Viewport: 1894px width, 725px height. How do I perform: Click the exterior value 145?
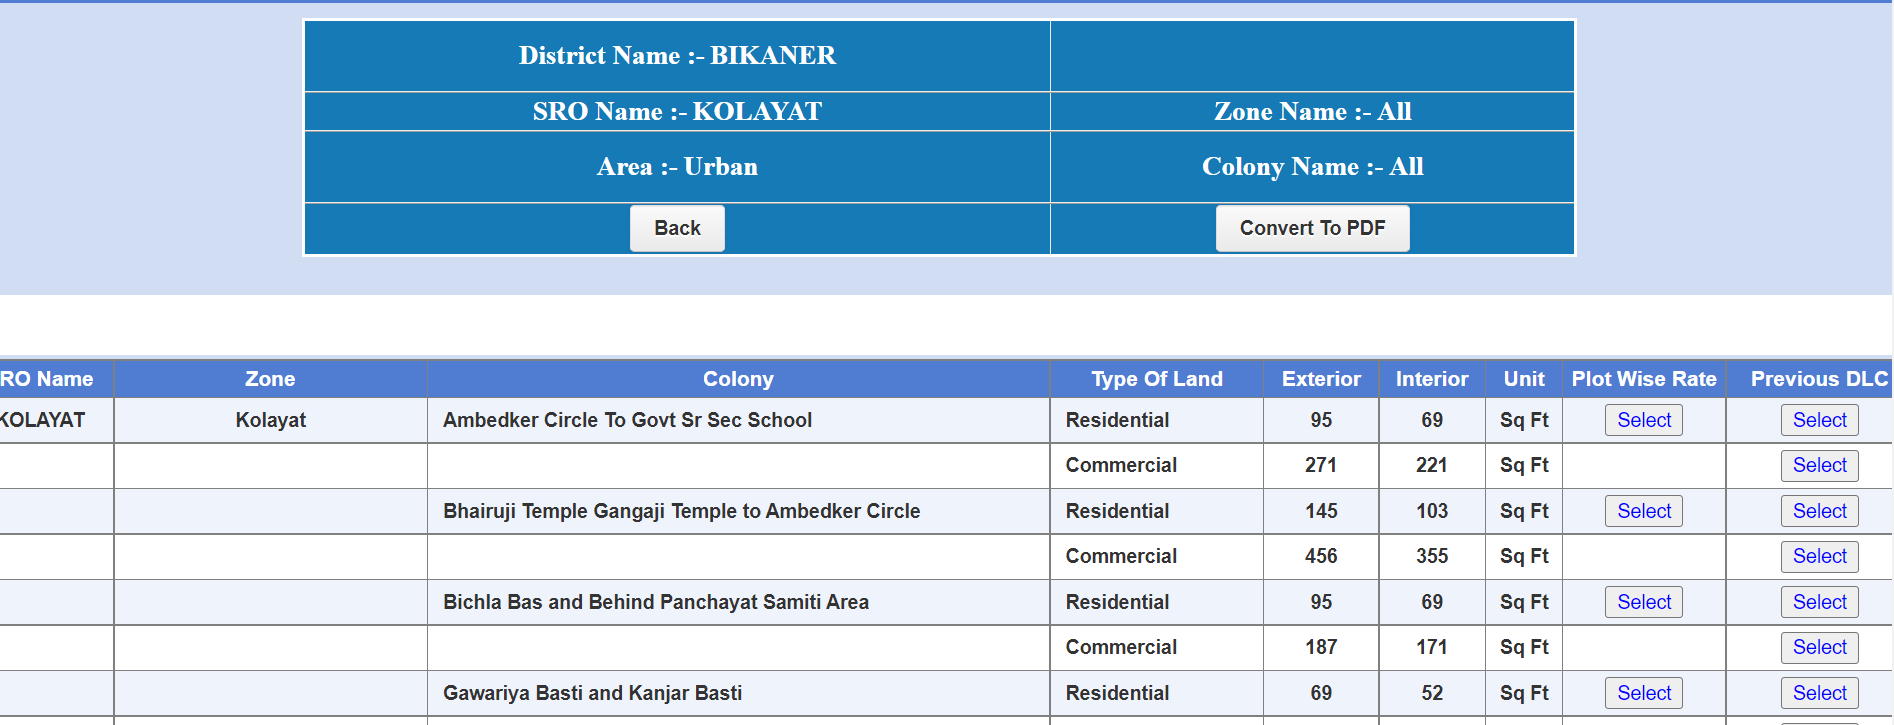pos(1321,511)
